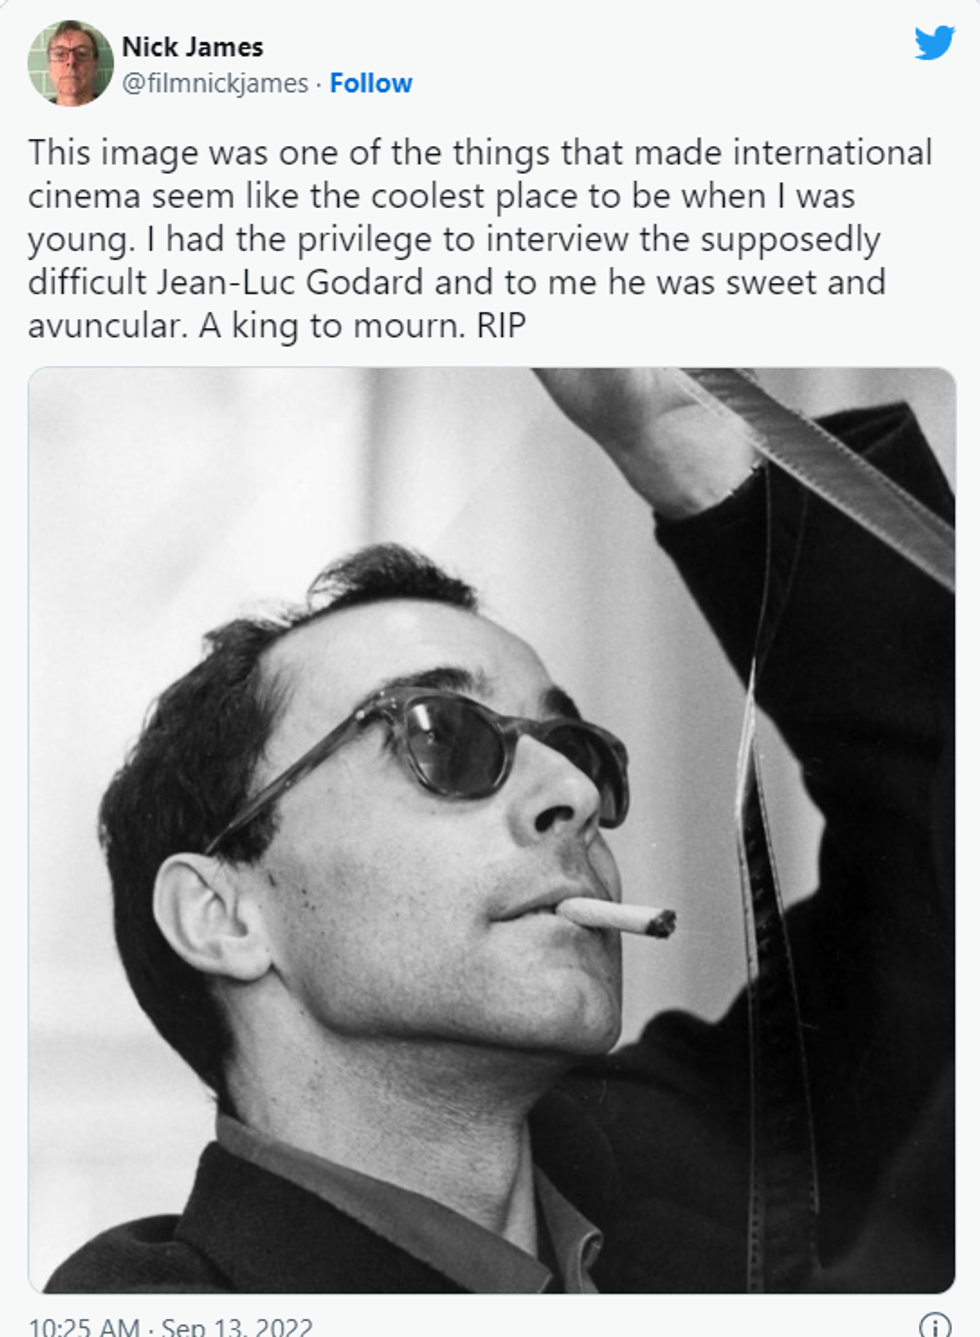Open Nick James's profile avatar picture

point(70,63)
